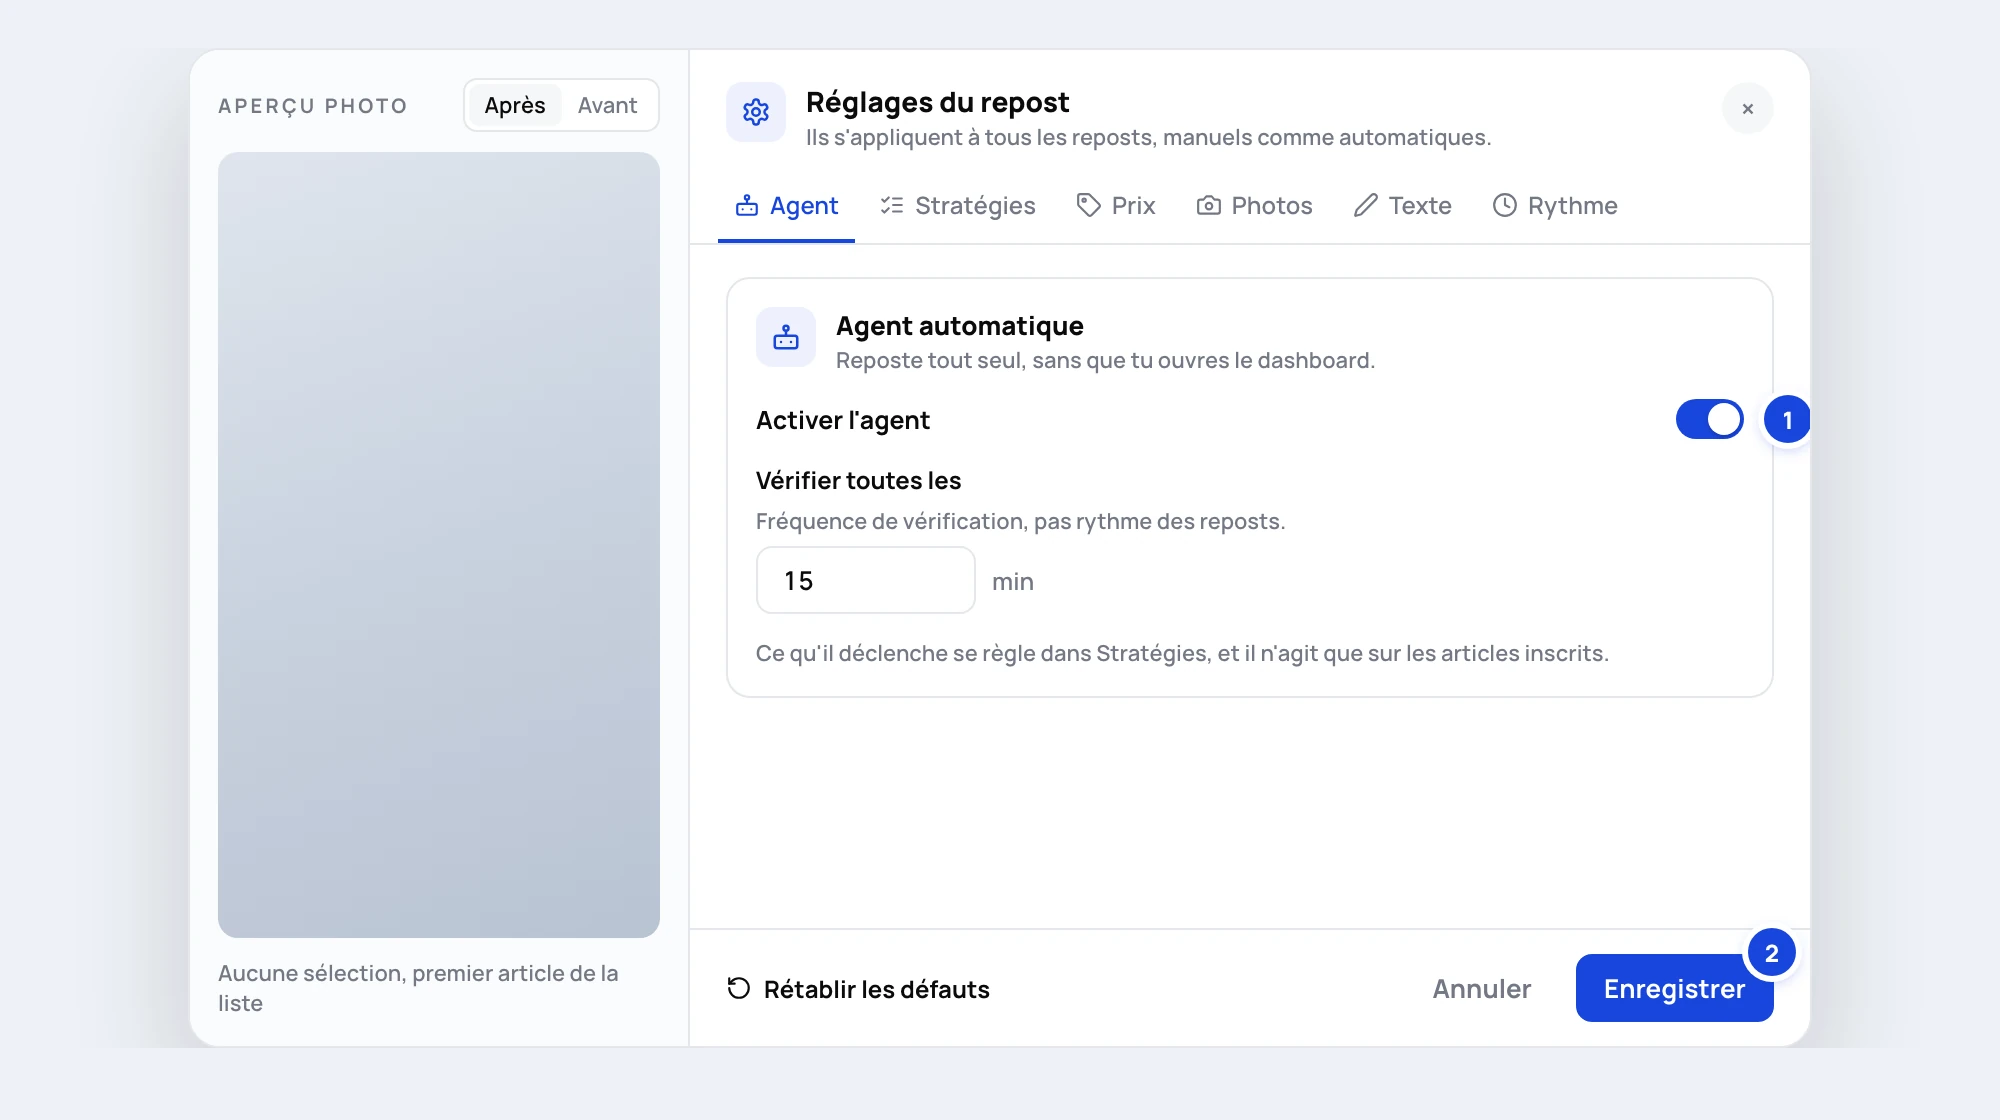Focus the verification interval field showing 15
Screen dimensions: 2000x1120
(866, 580)
